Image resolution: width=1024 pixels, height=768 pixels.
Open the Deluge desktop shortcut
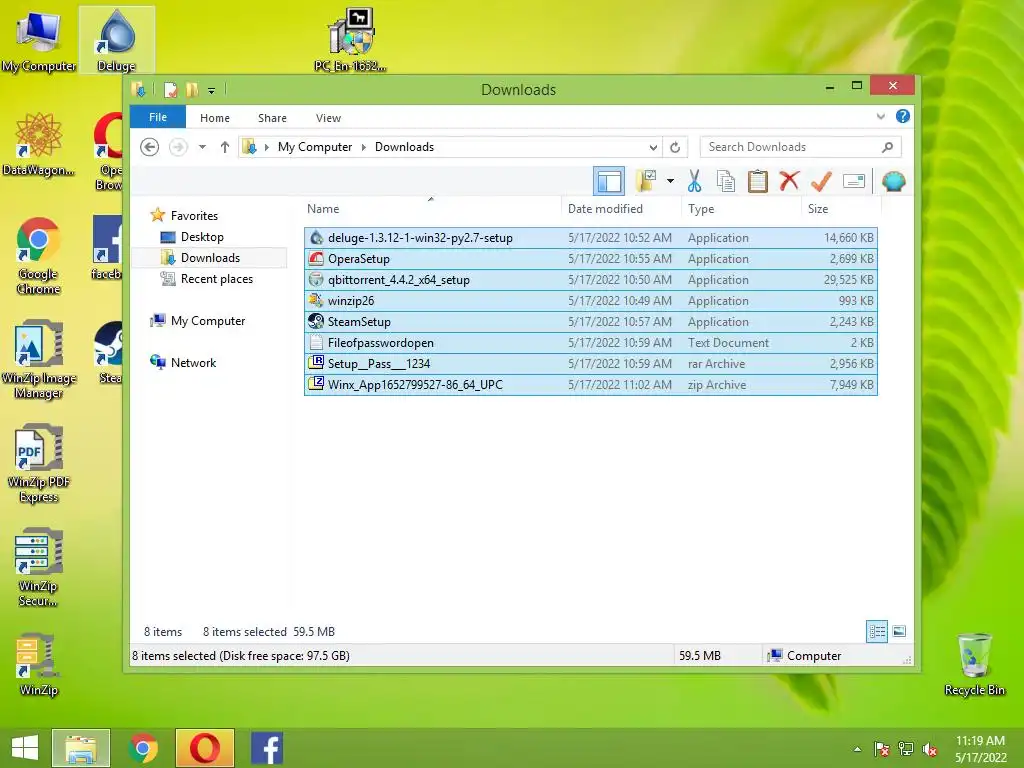(117, 40)
